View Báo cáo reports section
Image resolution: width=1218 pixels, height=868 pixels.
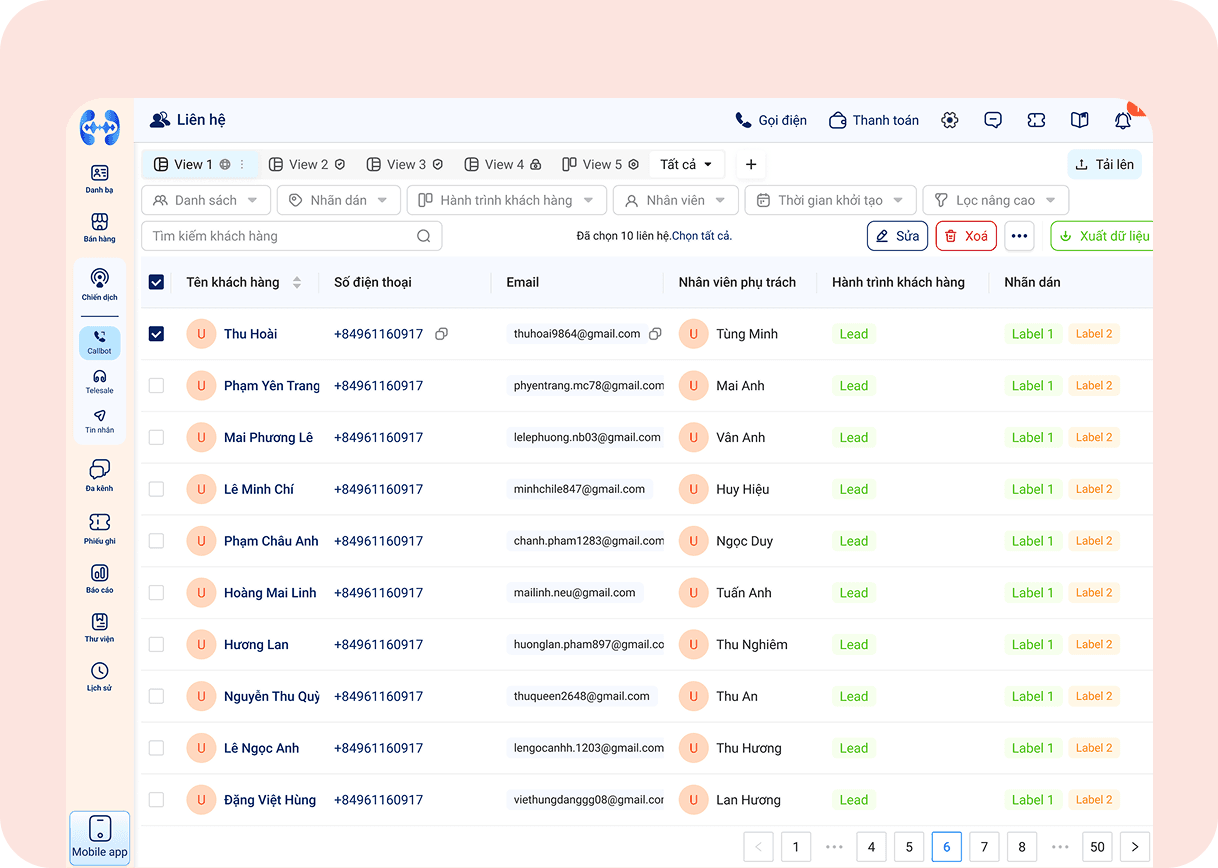99,578
